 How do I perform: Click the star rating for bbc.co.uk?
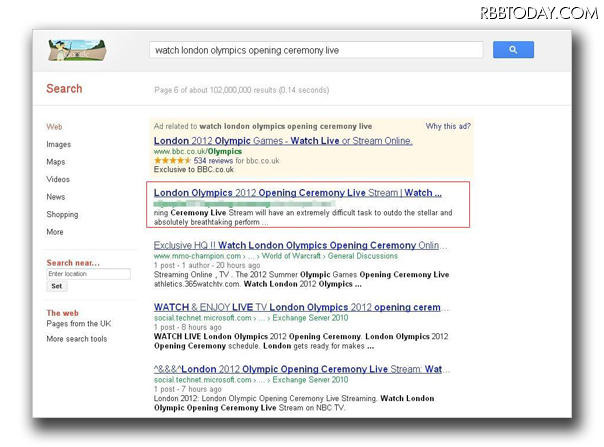click(x=172, y=160)
